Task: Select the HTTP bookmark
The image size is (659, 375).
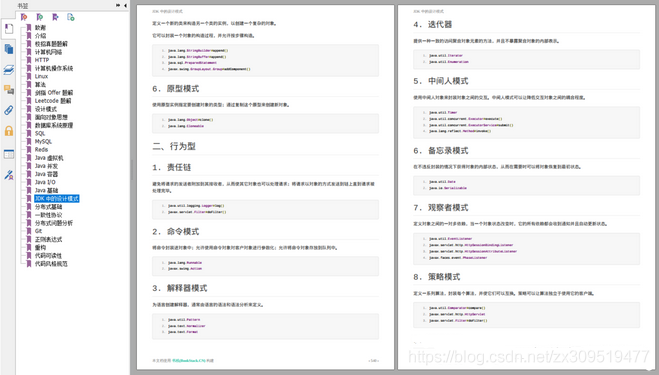Action: click(42, 60)
